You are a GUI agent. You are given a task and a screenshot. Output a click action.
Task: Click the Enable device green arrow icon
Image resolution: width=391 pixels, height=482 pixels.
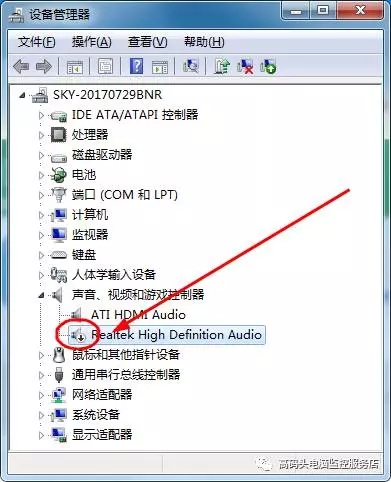(x=268, y=66)
